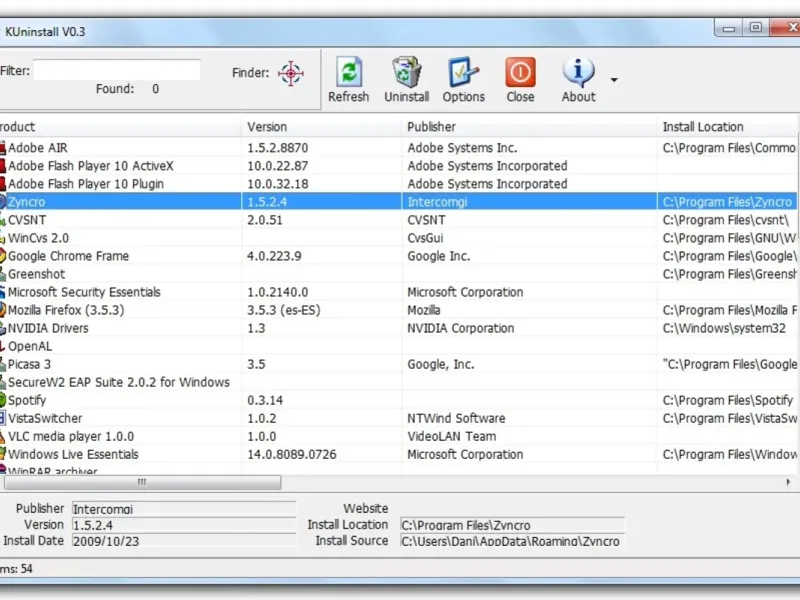Select the Greenshot entry
Viewport: 800px width, 600px height.
pos(398,274)
